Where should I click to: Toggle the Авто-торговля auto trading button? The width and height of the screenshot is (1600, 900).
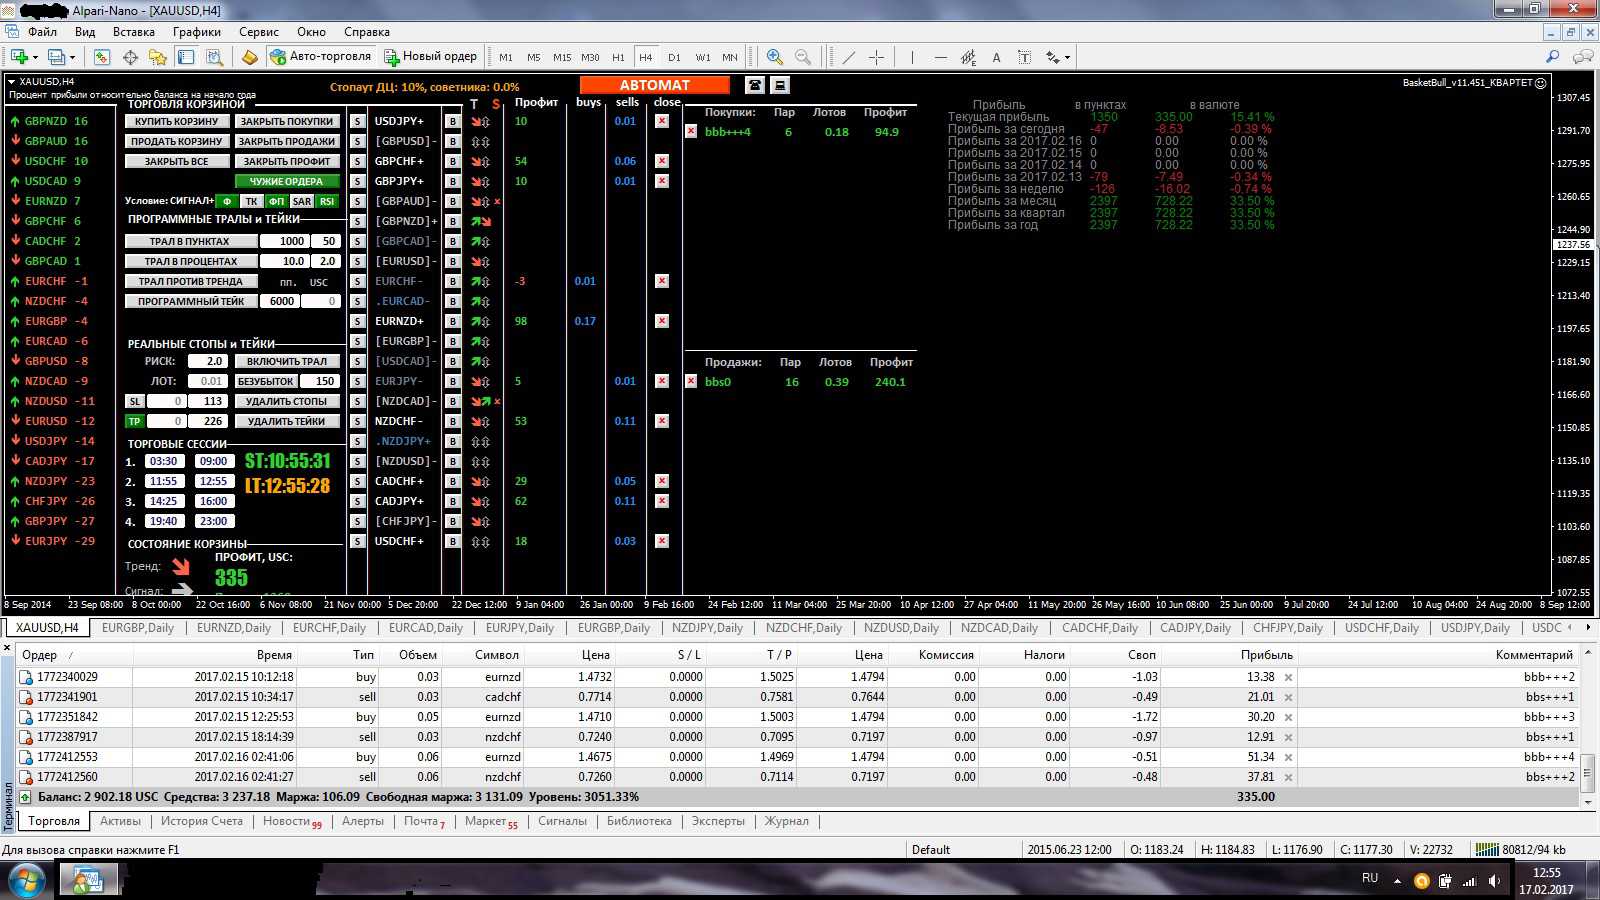click(320, 57)
